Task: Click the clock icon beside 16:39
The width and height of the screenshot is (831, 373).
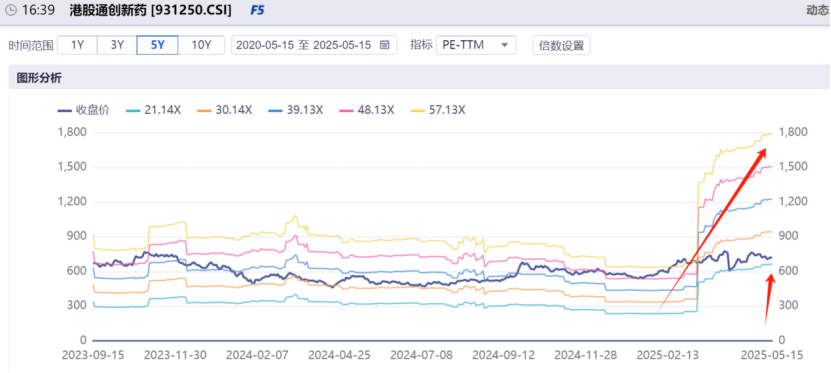Action: click(10, 11)
